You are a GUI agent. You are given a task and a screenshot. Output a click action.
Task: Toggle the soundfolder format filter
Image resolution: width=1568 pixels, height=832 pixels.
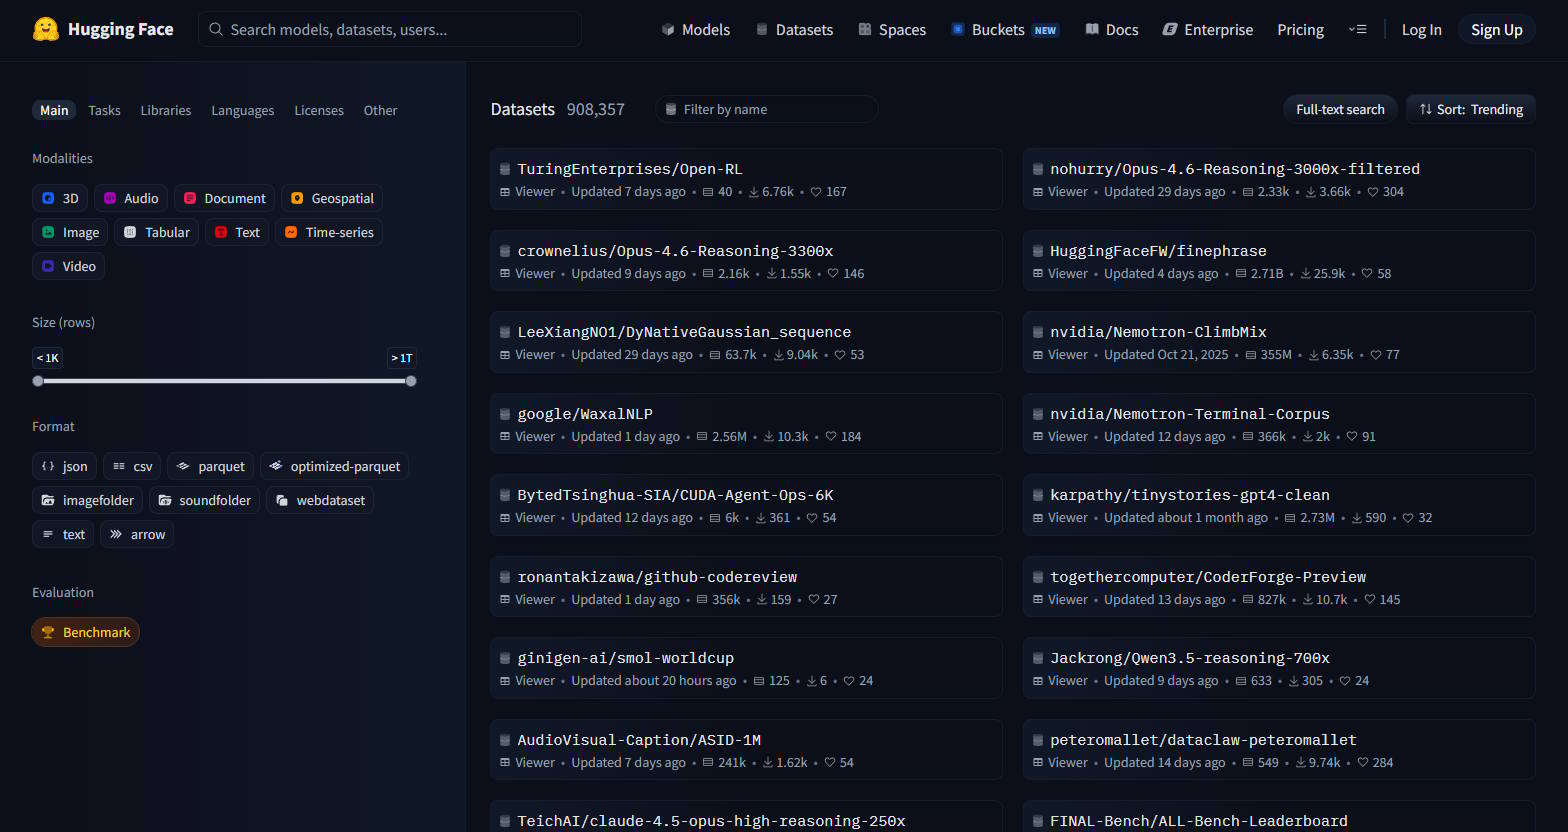(205, 500)
